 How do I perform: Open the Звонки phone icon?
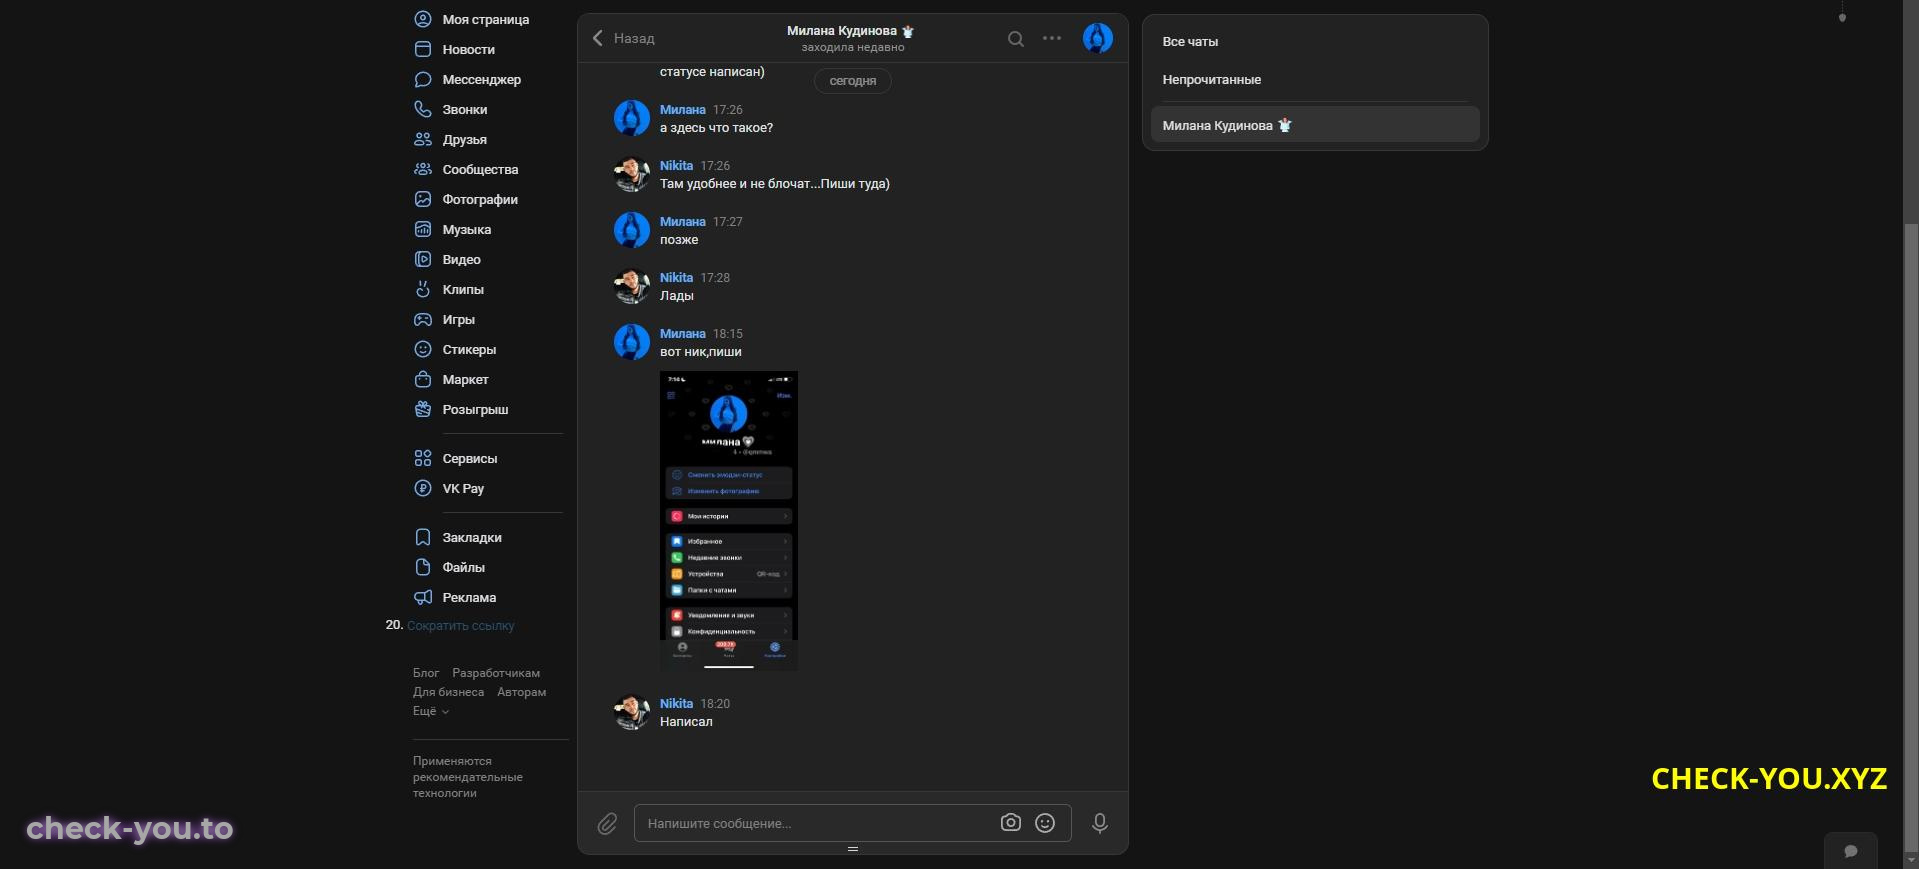point(423,109)
